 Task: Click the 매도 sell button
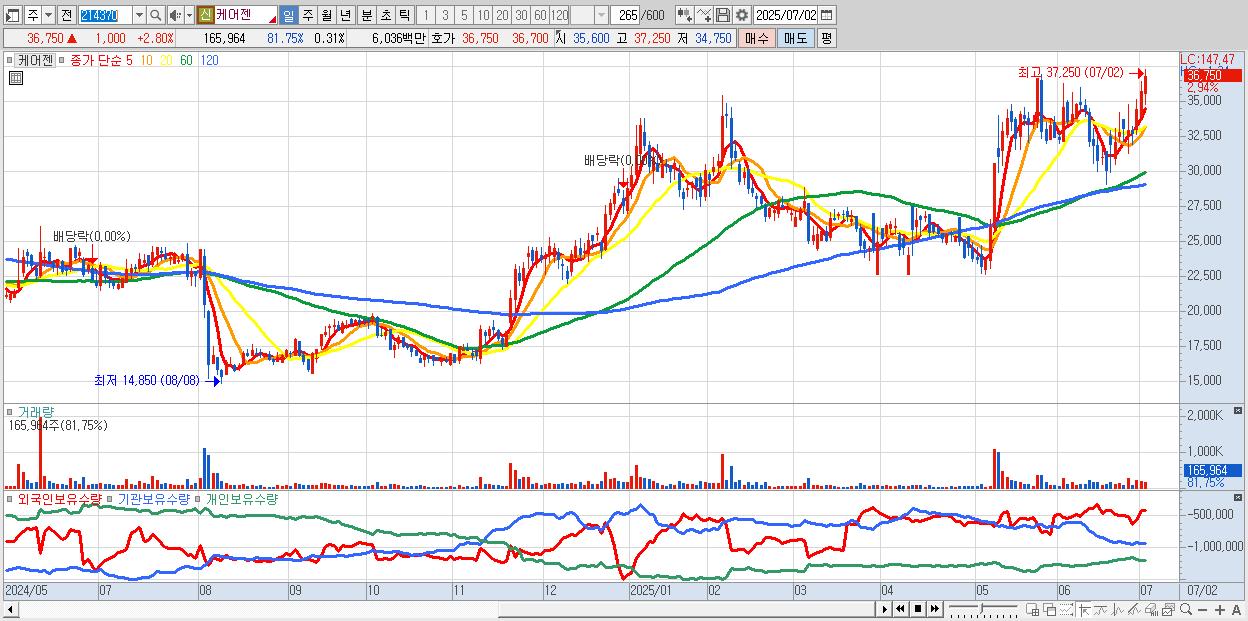click(x=796, y=38)
